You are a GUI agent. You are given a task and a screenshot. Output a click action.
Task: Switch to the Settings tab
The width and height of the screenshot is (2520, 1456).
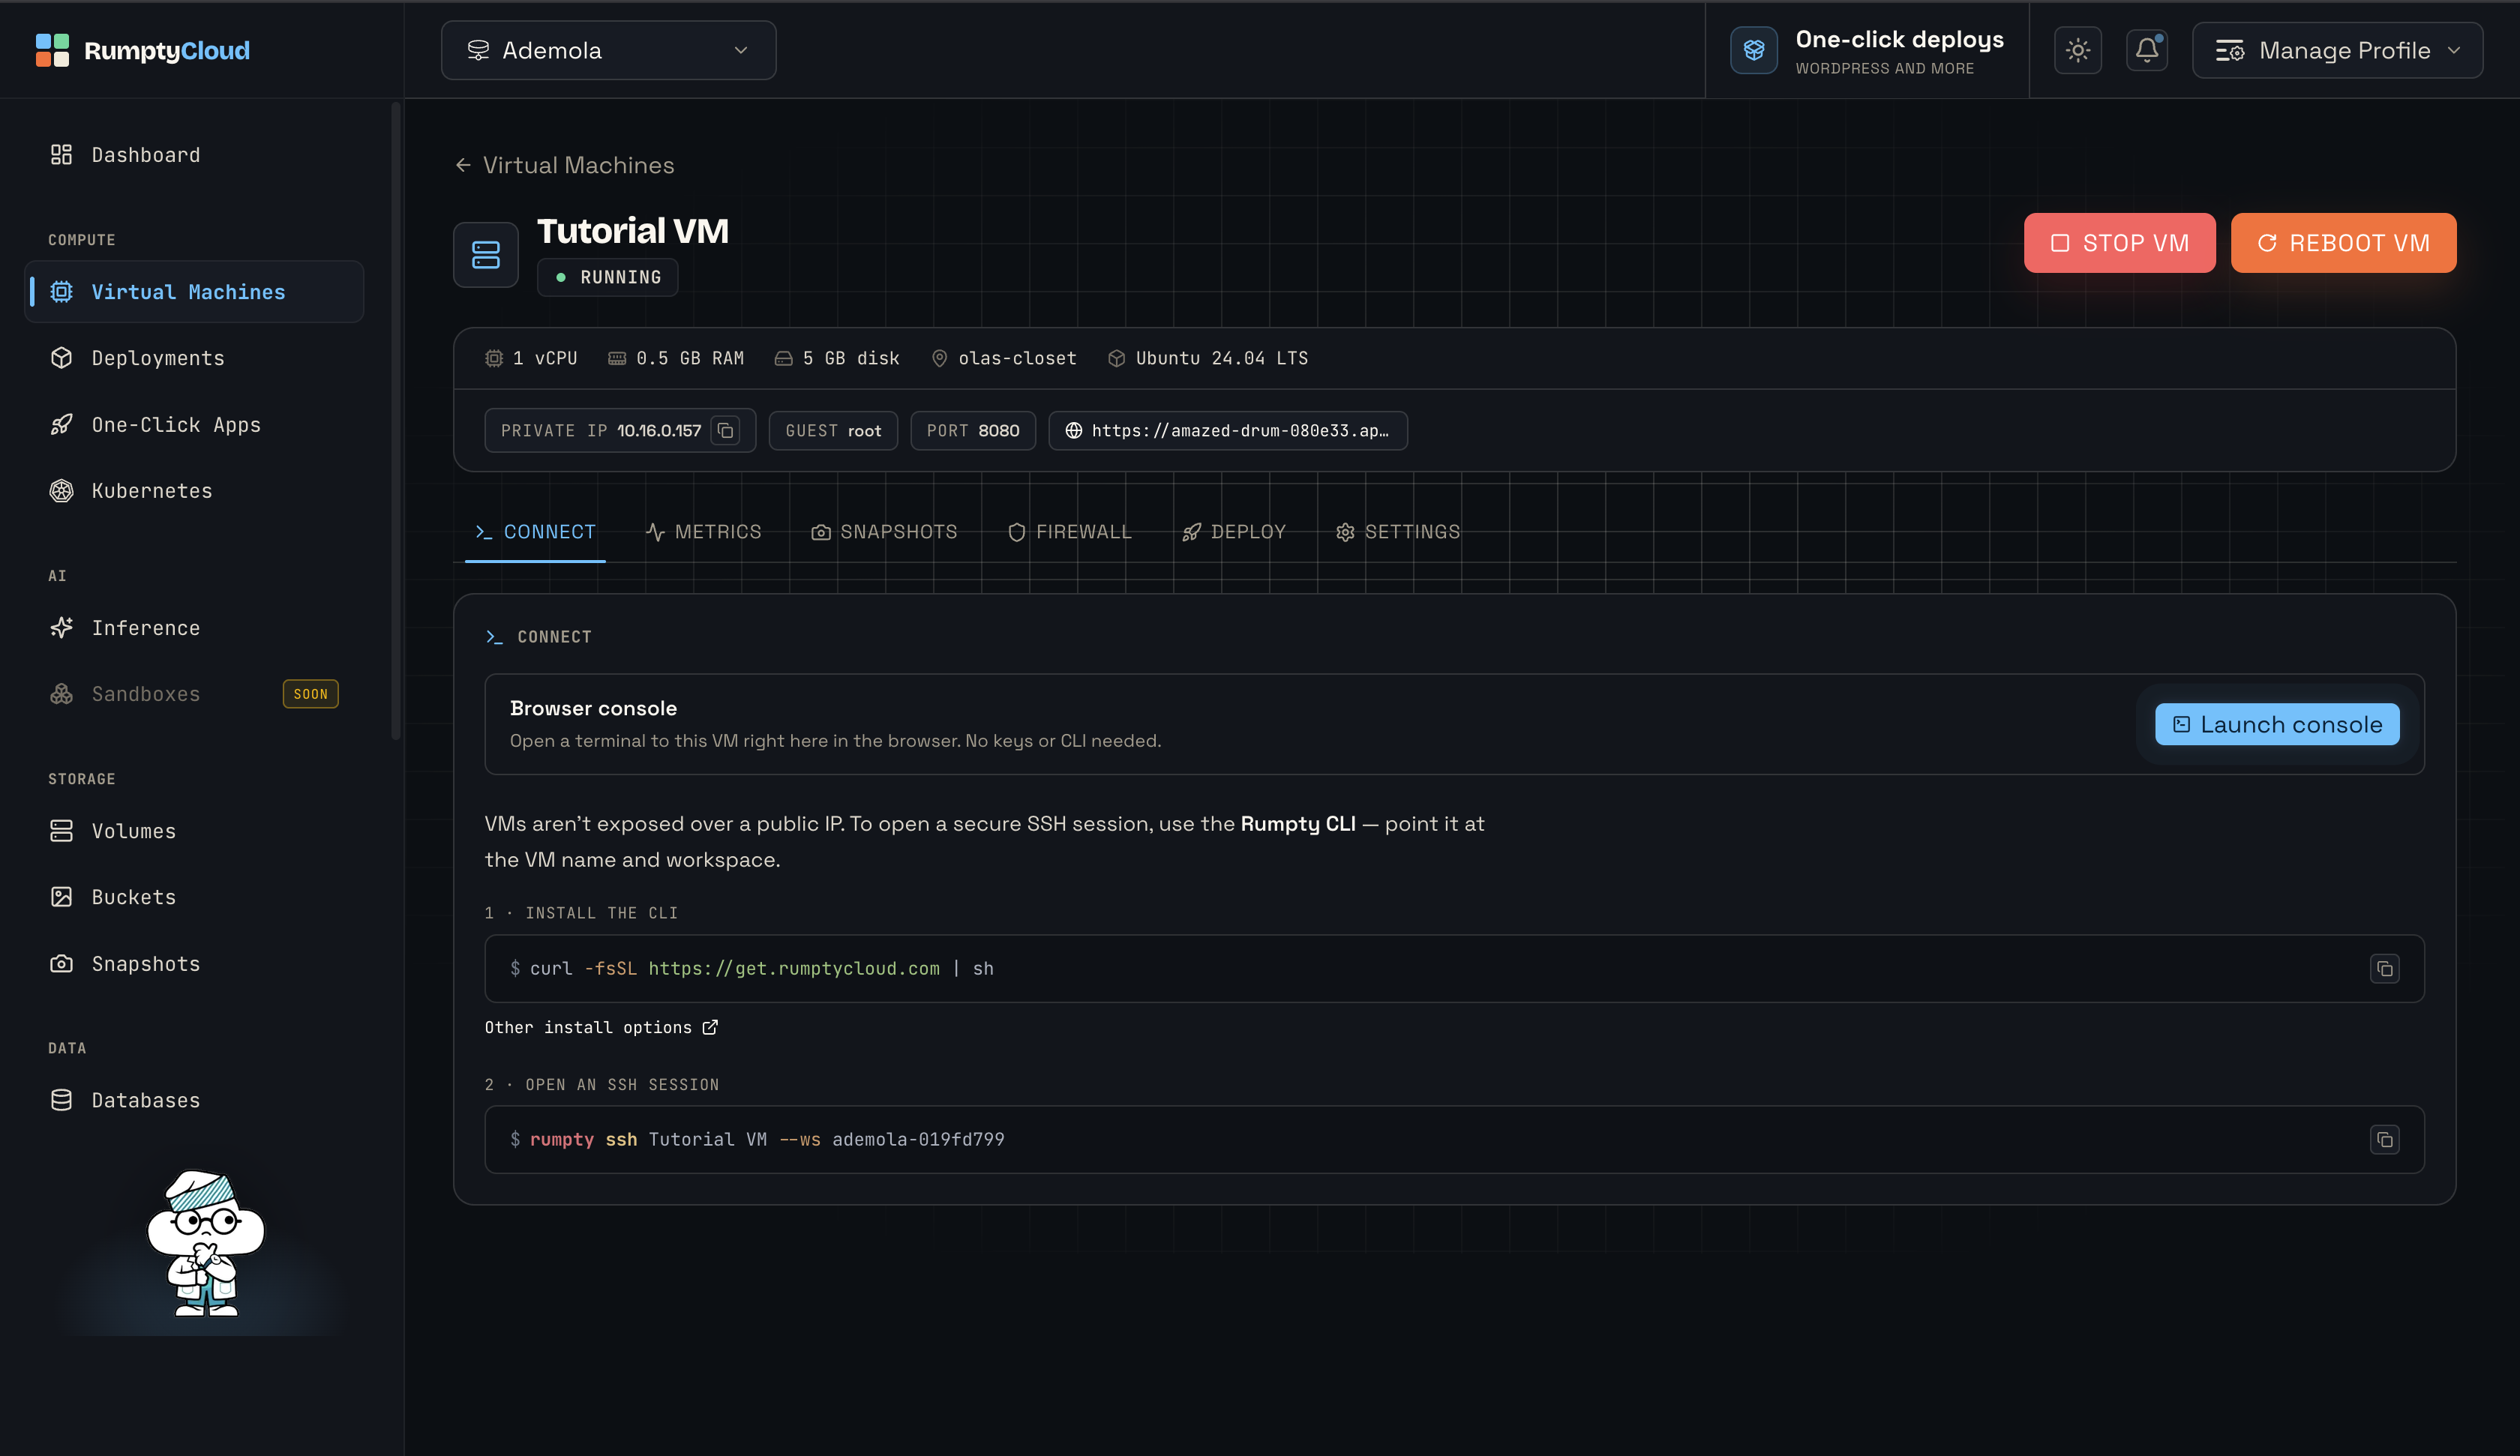tap(1398, 532)
